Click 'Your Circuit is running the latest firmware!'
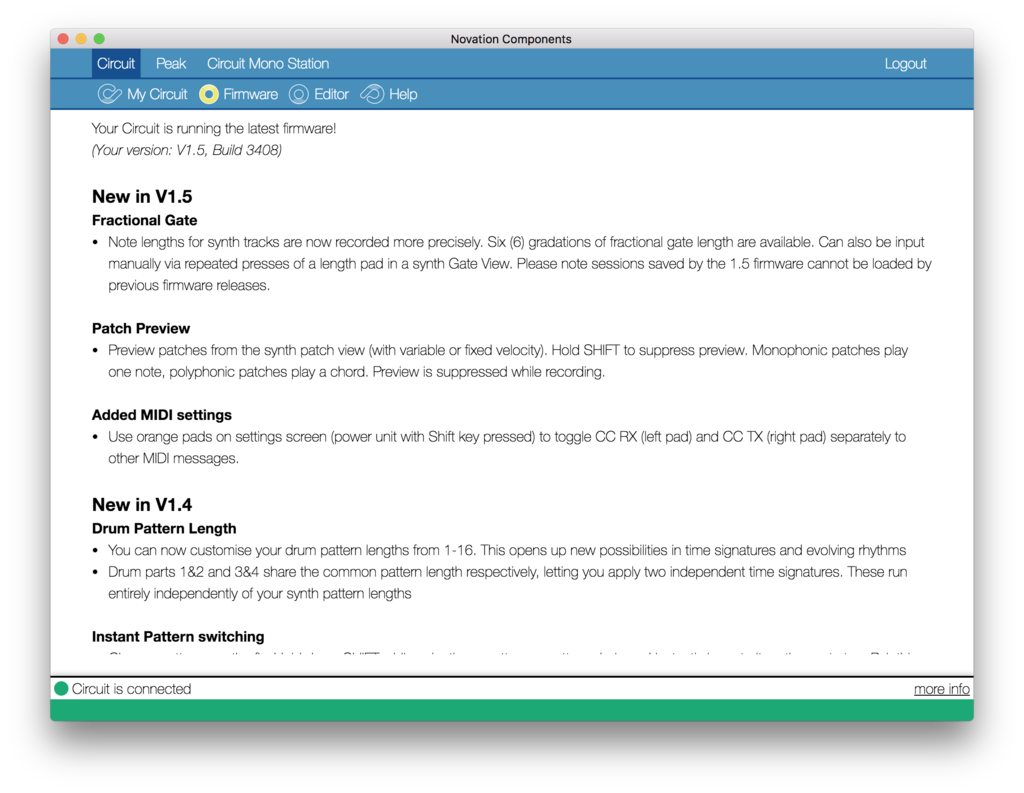1024x793 pixels. click(214, 129)
